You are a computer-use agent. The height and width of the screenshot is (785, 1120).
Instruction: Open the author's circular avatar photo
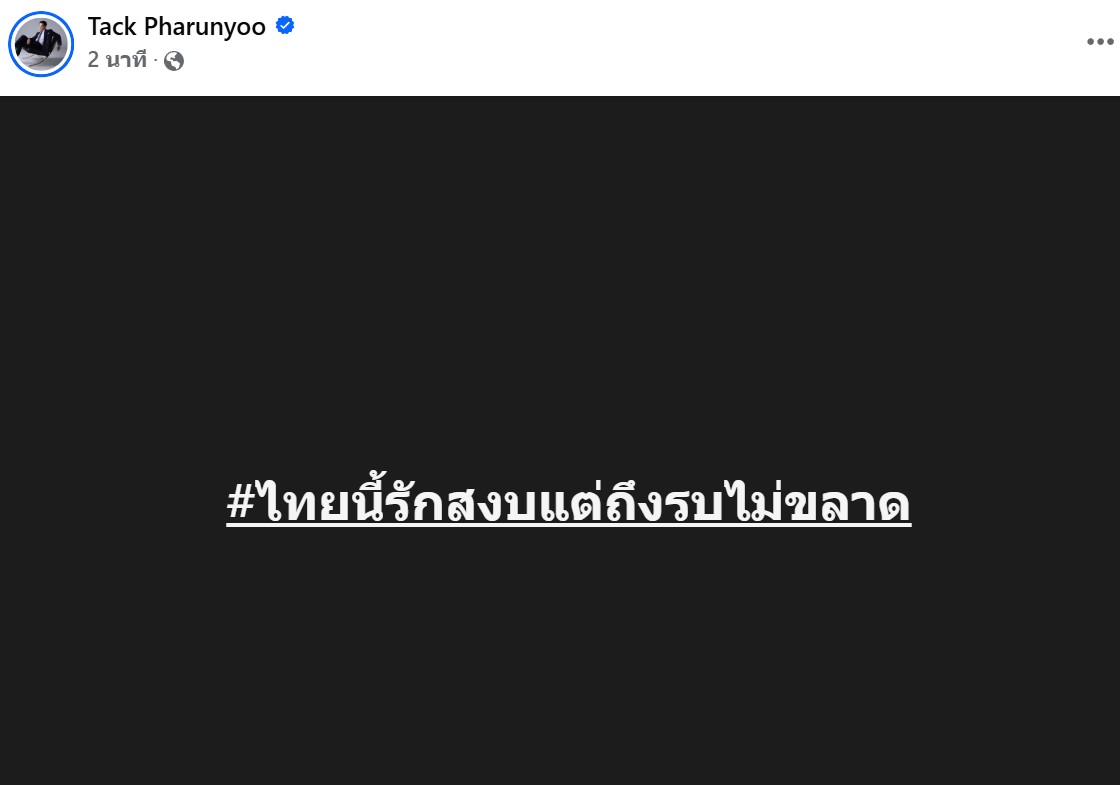[41, 44]
